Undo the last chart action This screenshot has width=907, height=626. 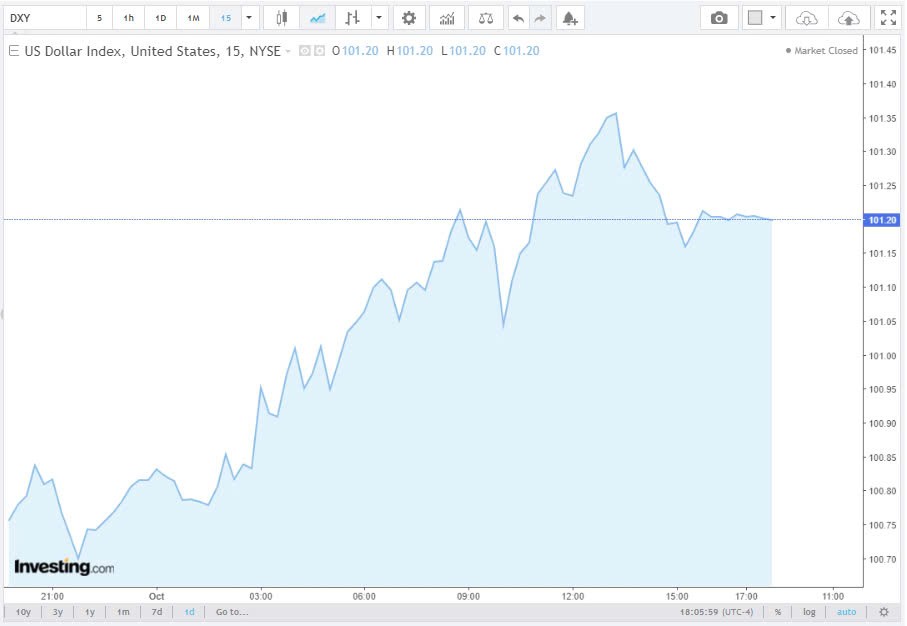click(517, 17)
